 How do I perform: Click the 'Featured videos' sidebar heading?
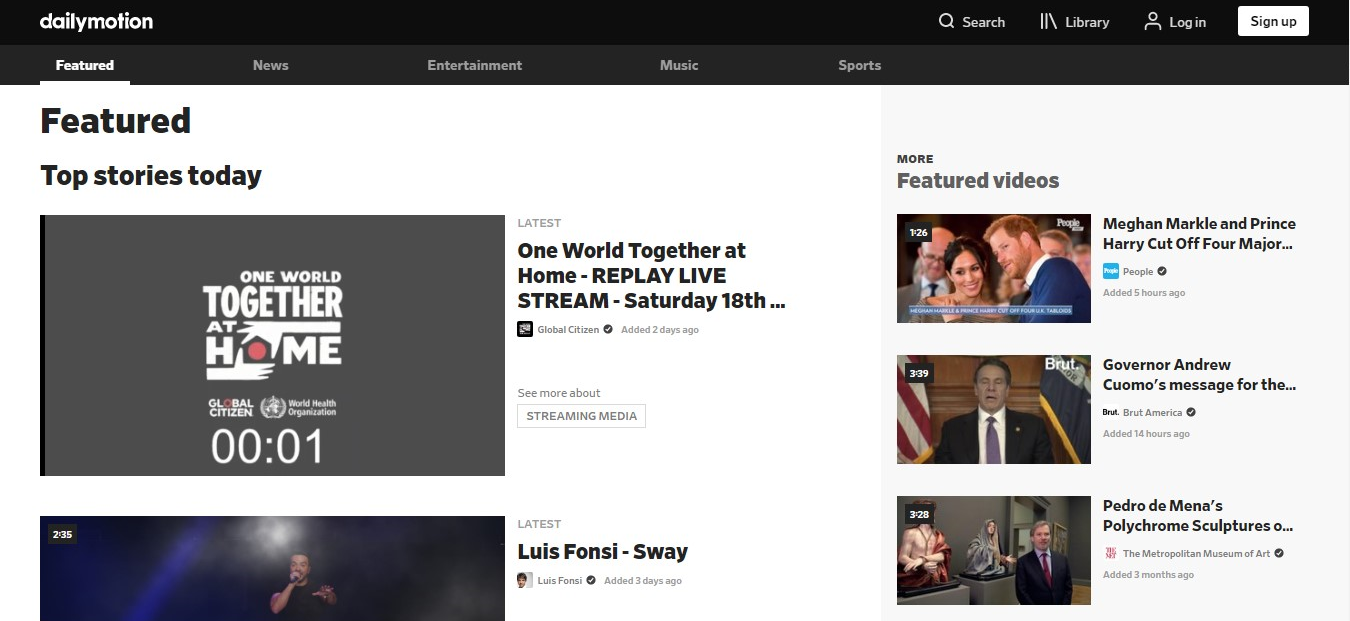point(978,181)
